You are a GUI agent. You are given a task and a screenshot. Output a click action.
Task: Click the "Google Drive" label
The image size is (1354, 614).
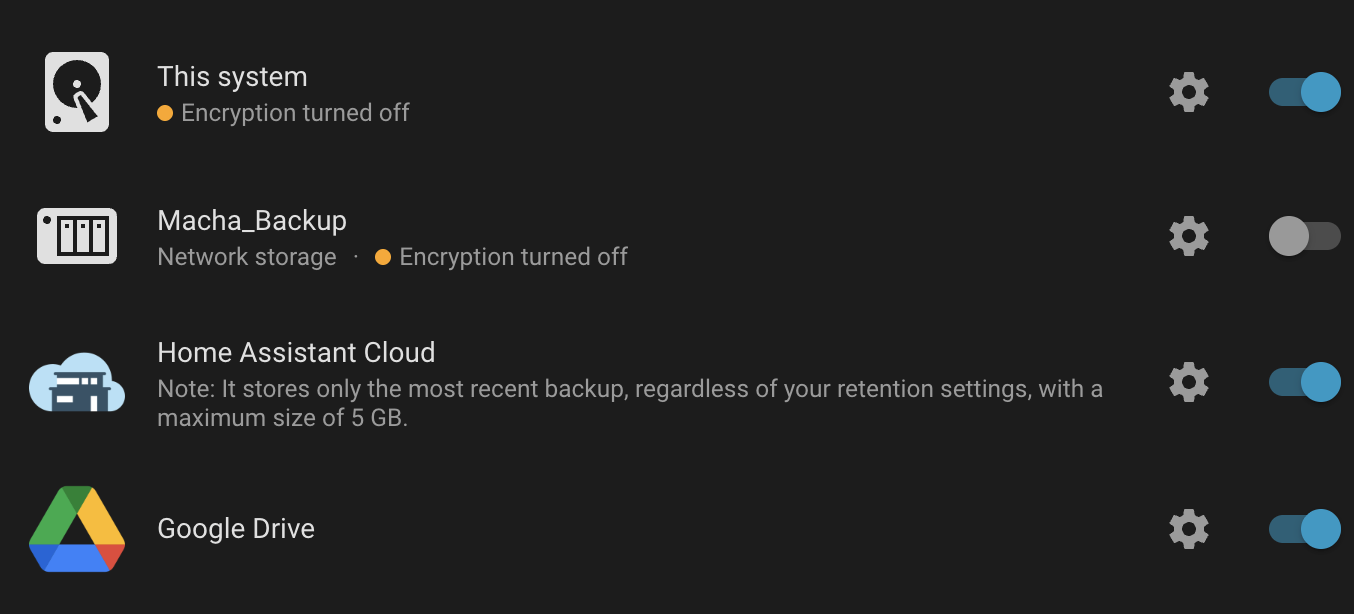(x=236, y=528)
